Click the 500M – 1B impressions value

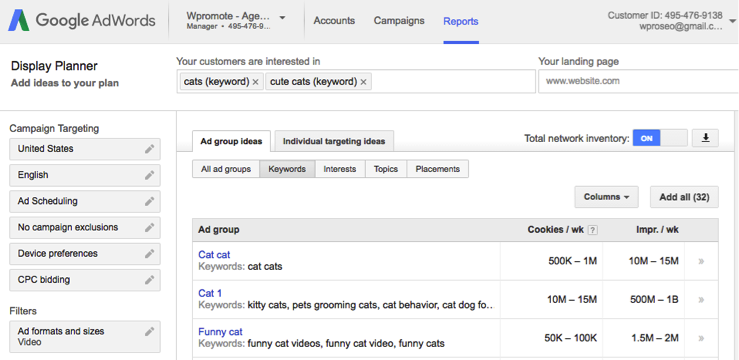pos(654,300)
